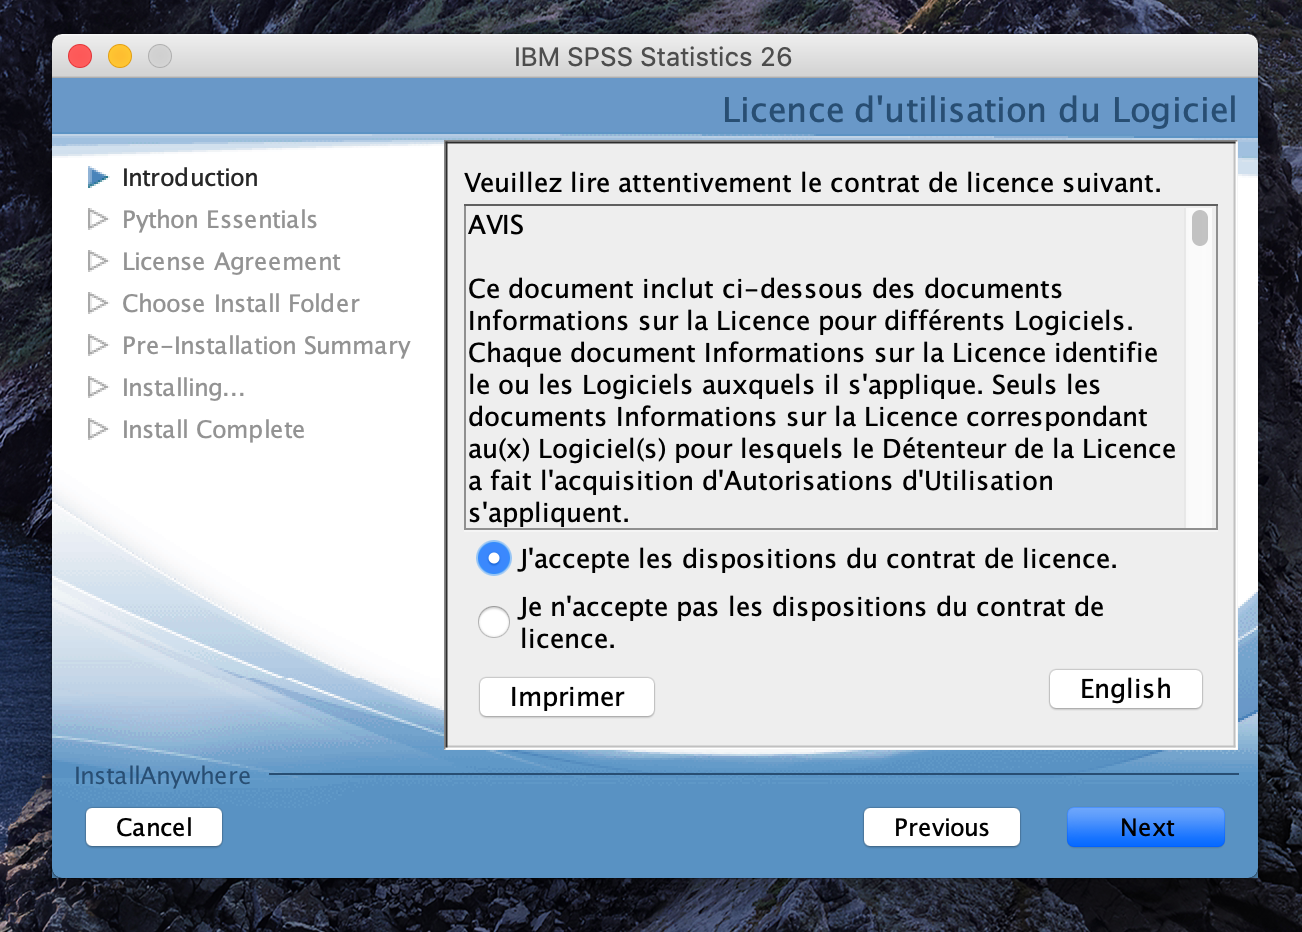Click the arrow icon beside License Agreement
The image size is (1302, 932).
tap(98, 261)
